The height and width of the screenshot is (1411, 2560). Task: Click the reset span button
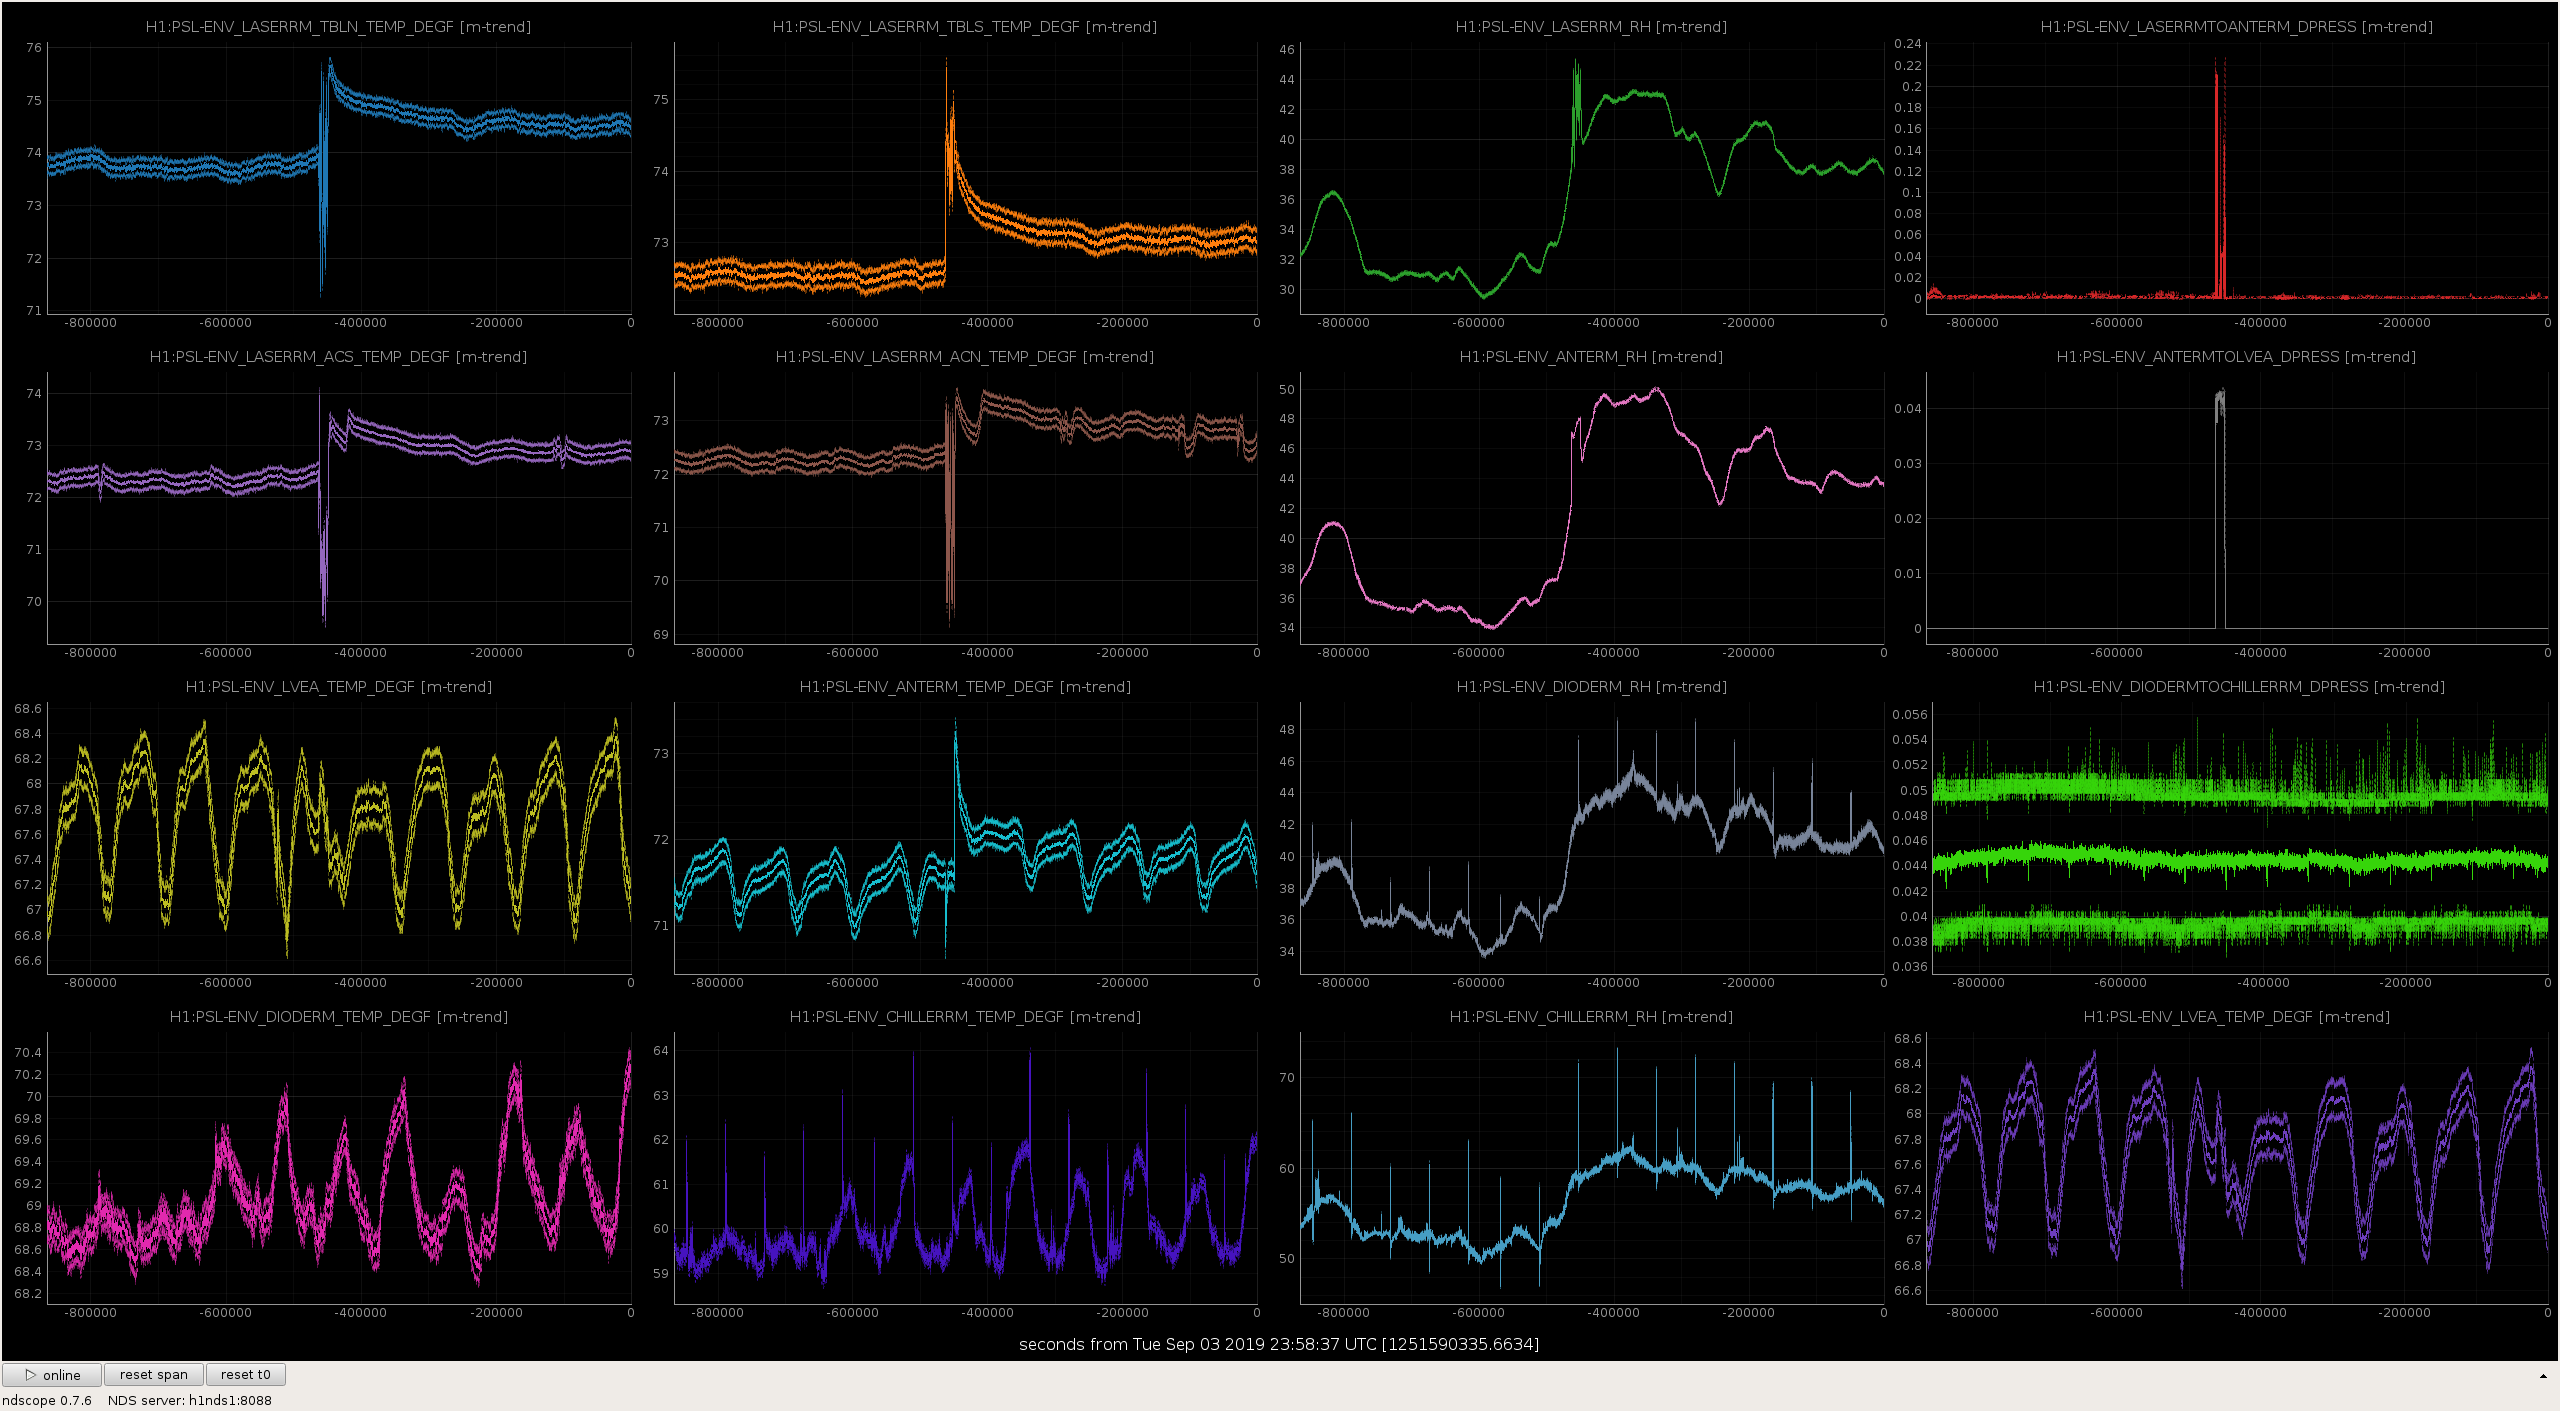(x=154, y=1375)
